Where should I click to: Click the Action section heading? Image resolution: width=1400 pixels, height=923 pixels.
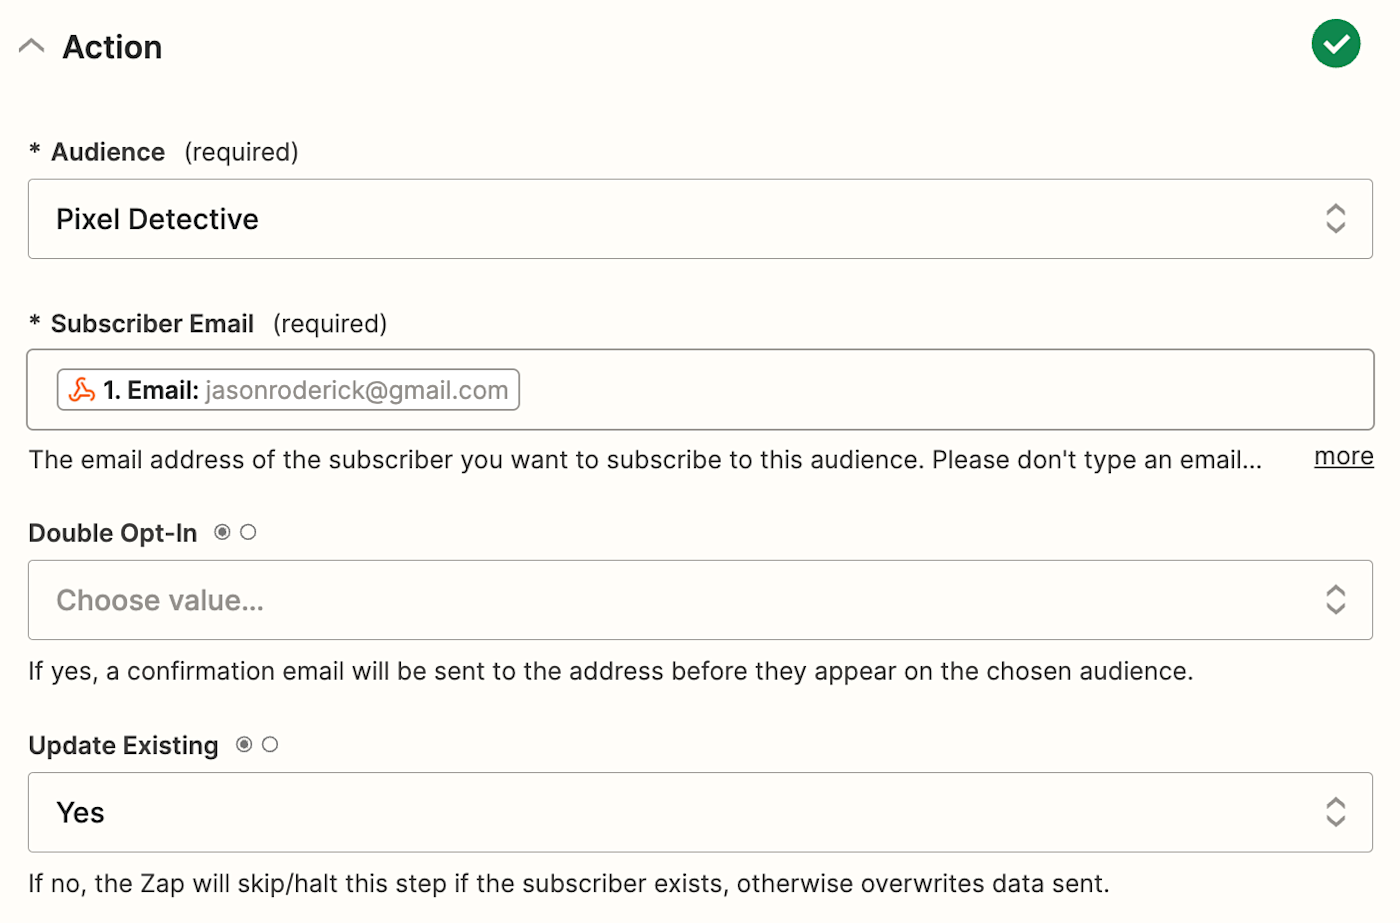pos(112,47)
